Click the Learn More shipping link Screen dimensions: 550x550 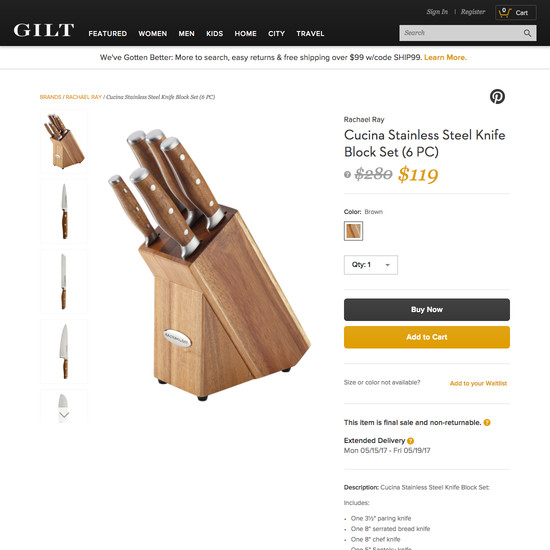[x=445, y=58]
